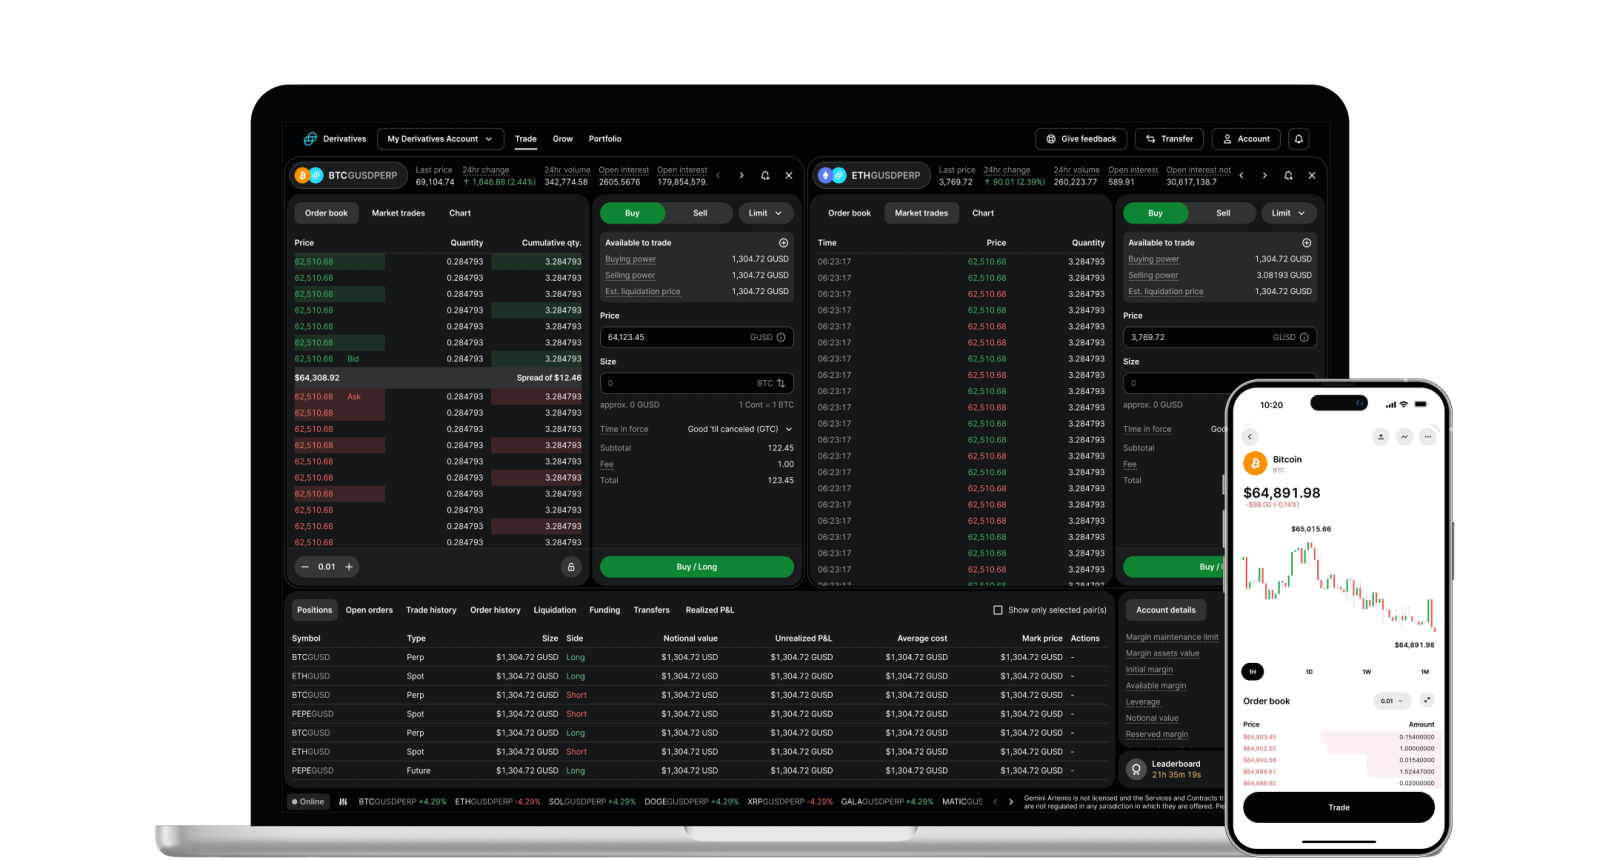Expand the phone Order book to fullscreen
The width and height of the screenshot is (1600, 860).
[x=1427, y=701]
